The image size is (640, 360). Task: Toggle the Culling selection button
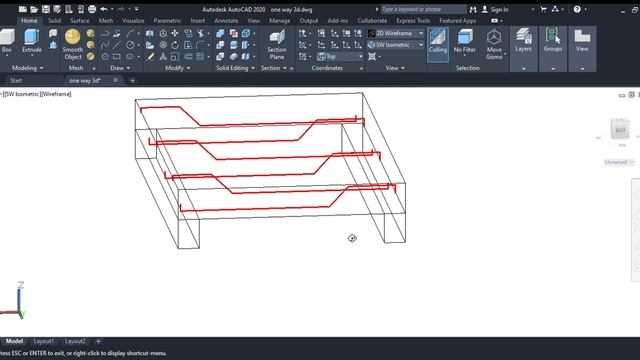[438, 44]
